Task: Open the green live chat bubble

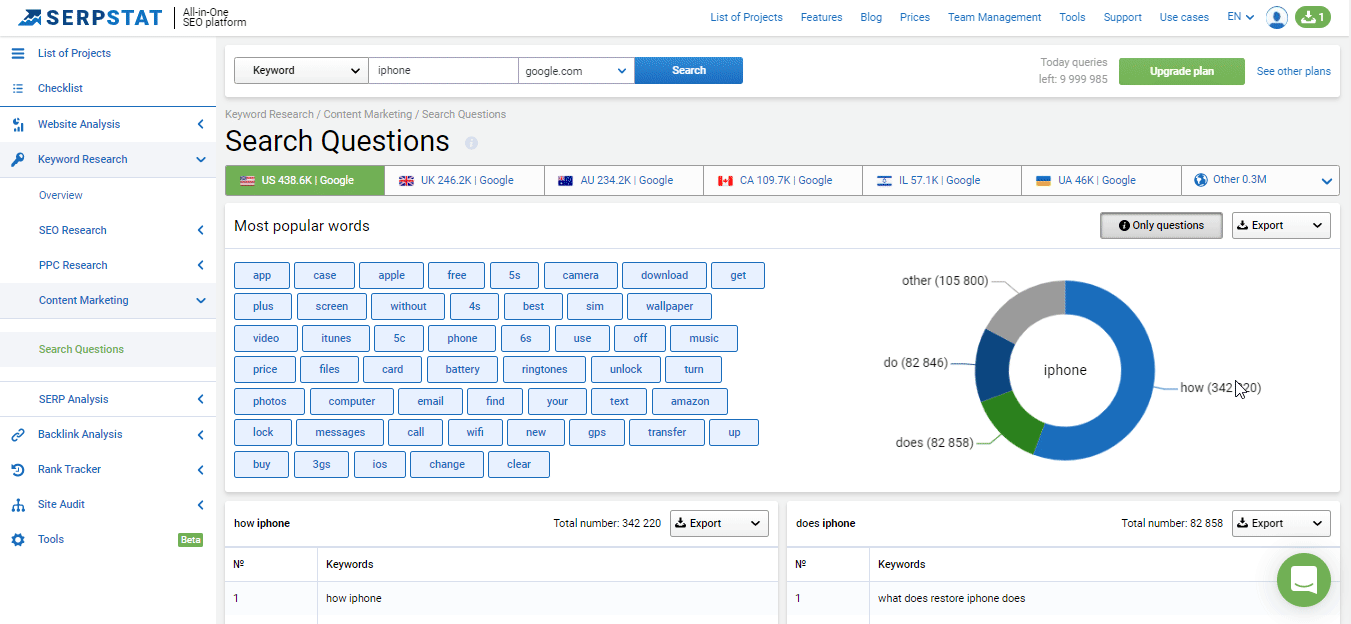Action: [1304, 580]
